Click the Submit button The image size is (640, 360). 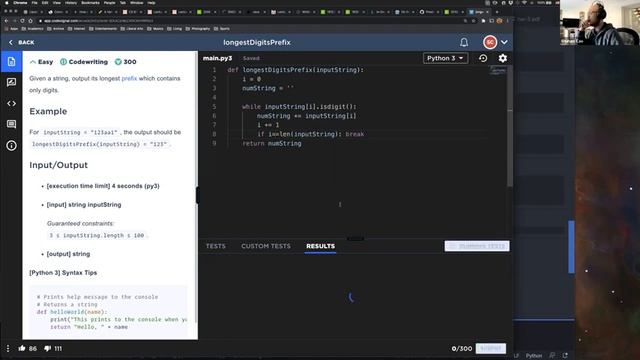tap(491, 348)
